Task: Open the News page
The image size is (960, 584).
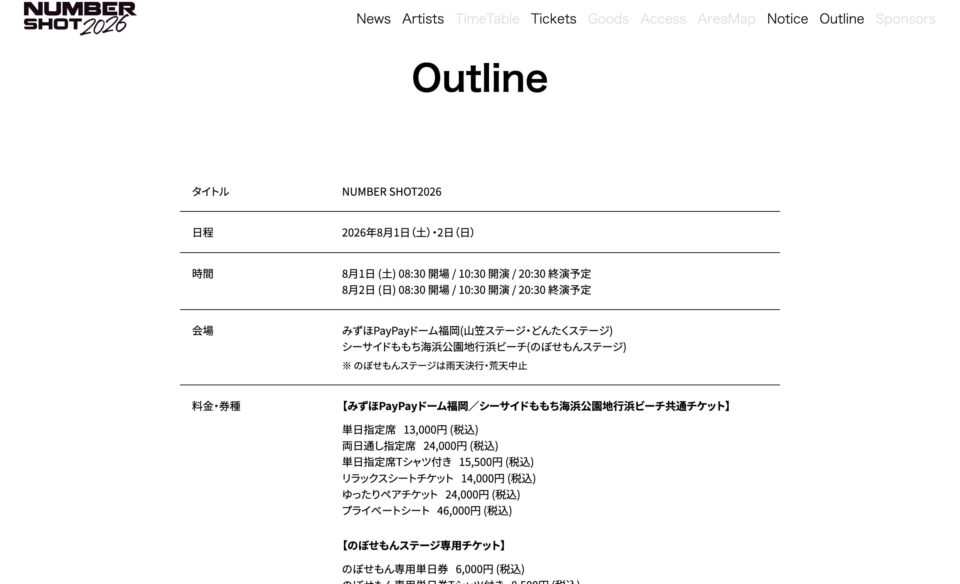Action: pyautogui.click(x=372, y=19)
